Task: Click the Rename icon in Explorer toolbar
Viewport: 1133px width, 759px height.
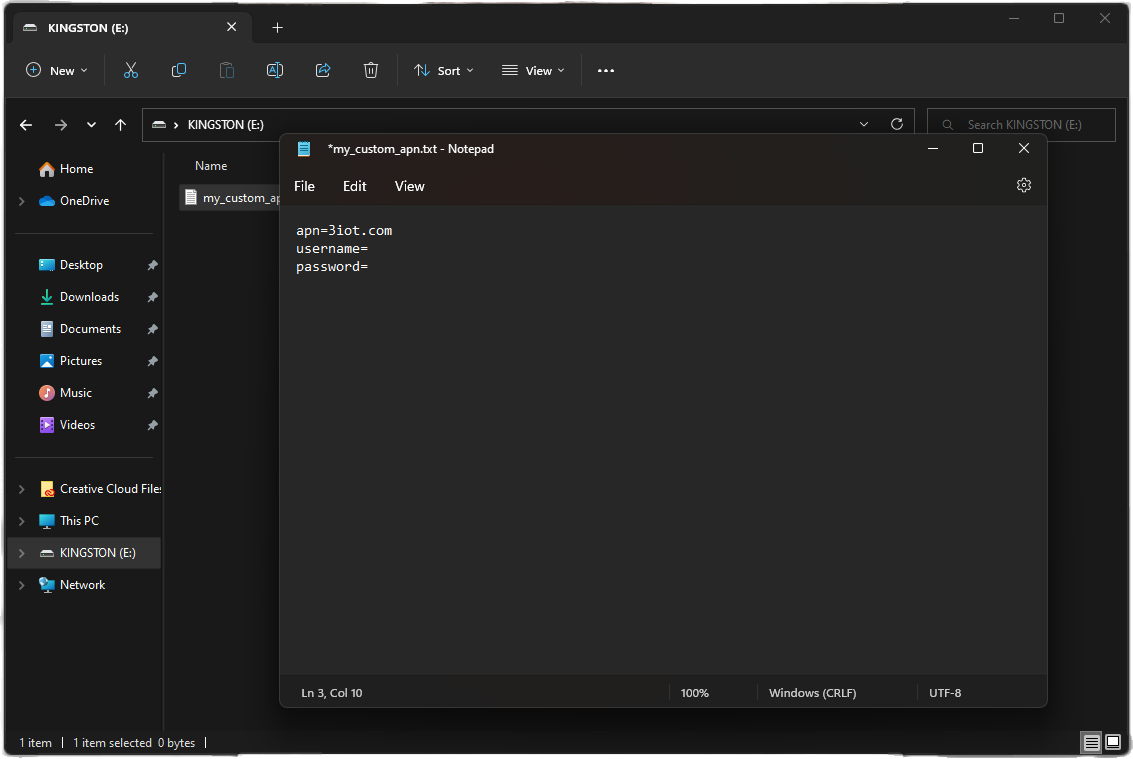Action: [x=275, y=70]
